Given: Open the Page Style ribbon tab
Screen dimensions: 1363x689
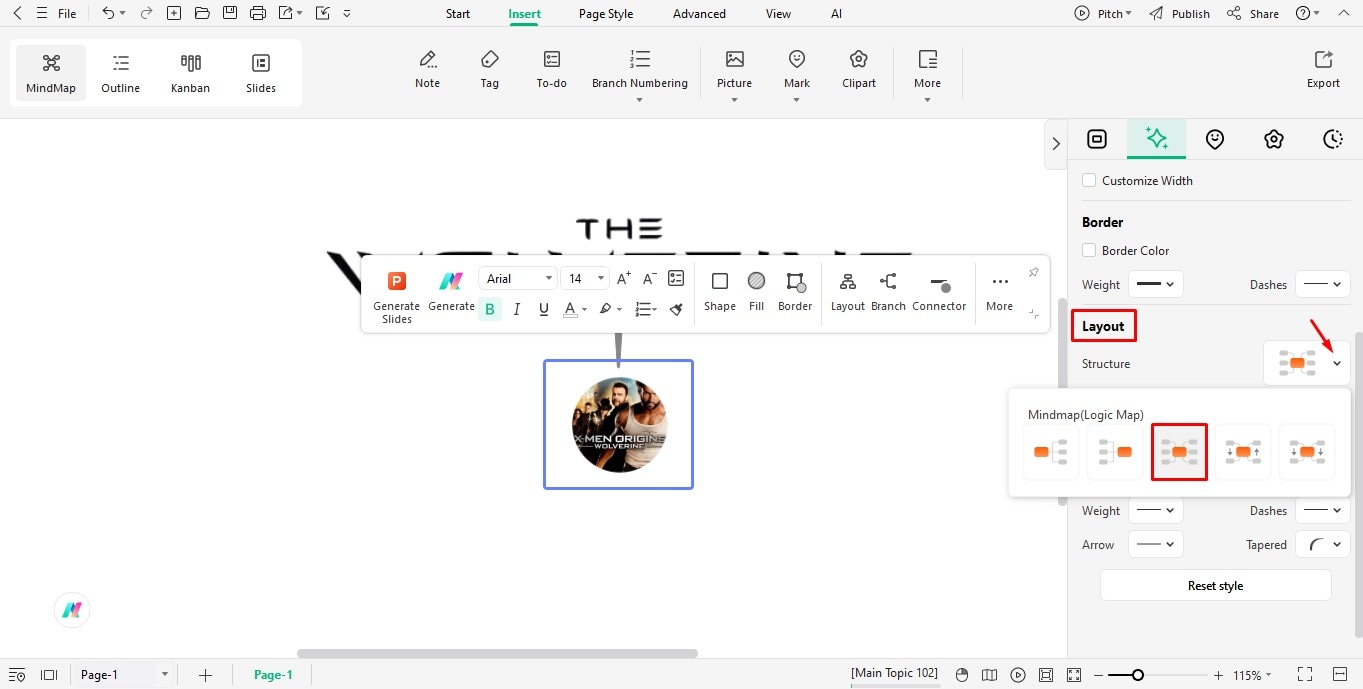Looking at the screenshot, I should point(606,14).
